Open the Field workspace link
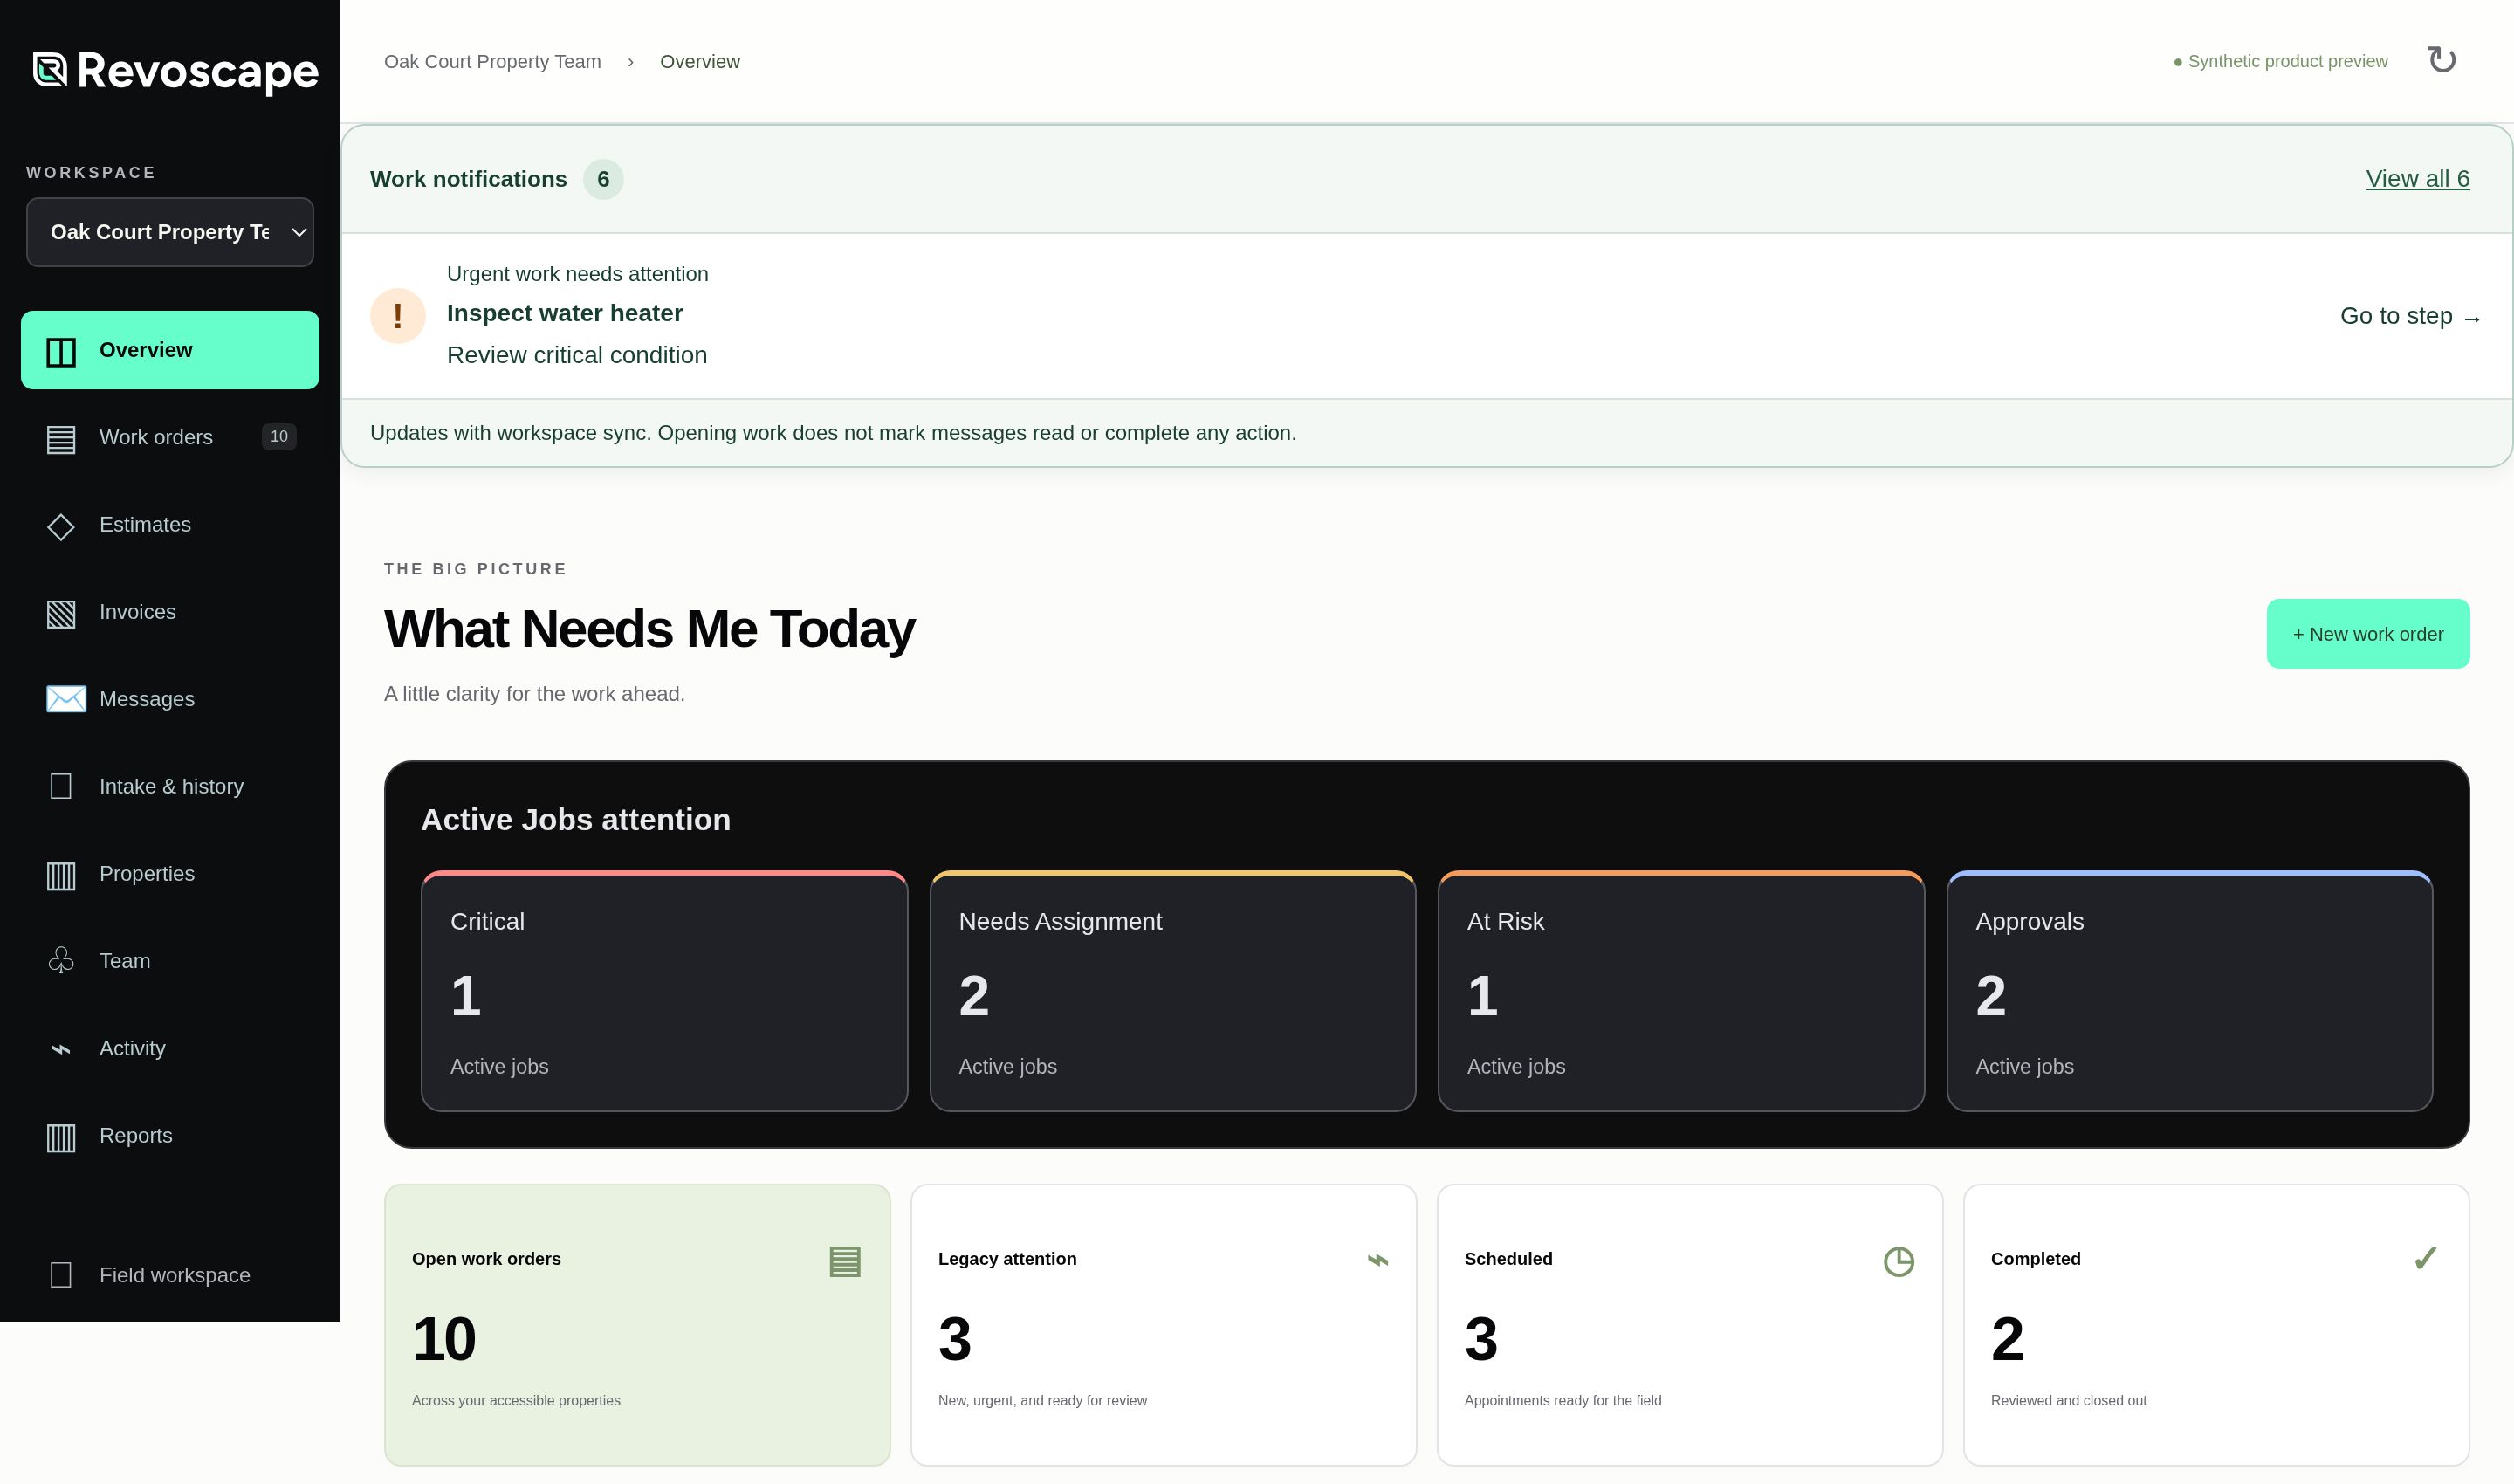Image resolution: width=2514 pixels, height=1484 pixels. click(x=170, y=1275)
